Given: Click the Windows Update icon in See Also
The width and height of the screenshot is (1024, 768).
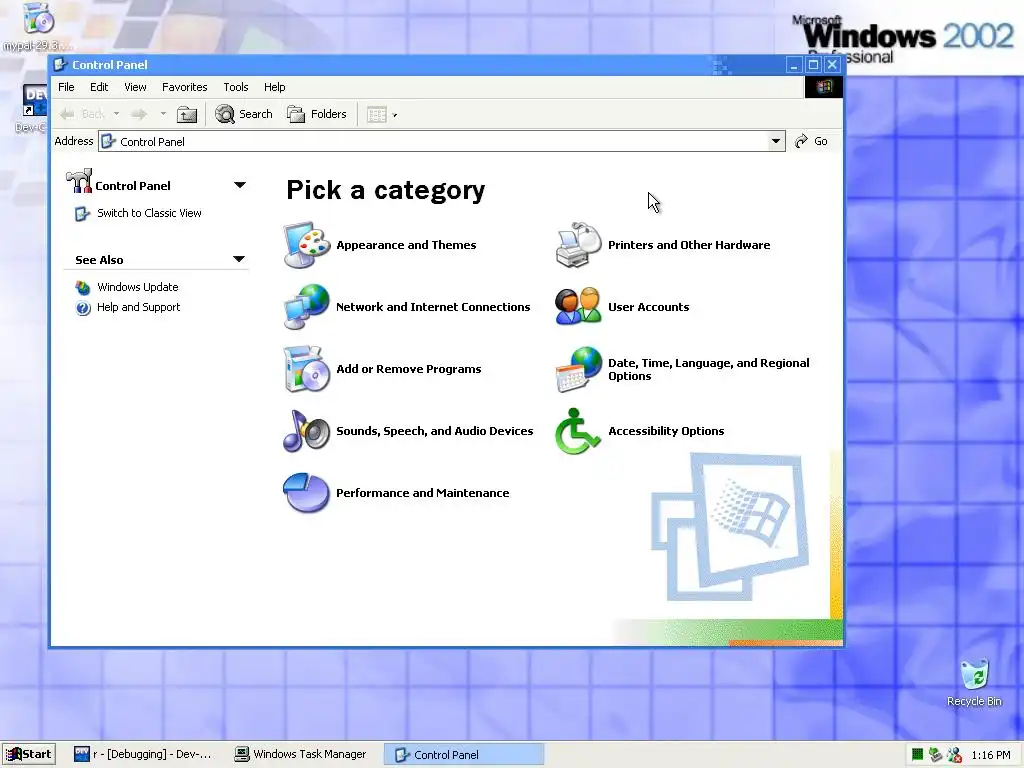Looking at the screenshot, I should 83,287.
